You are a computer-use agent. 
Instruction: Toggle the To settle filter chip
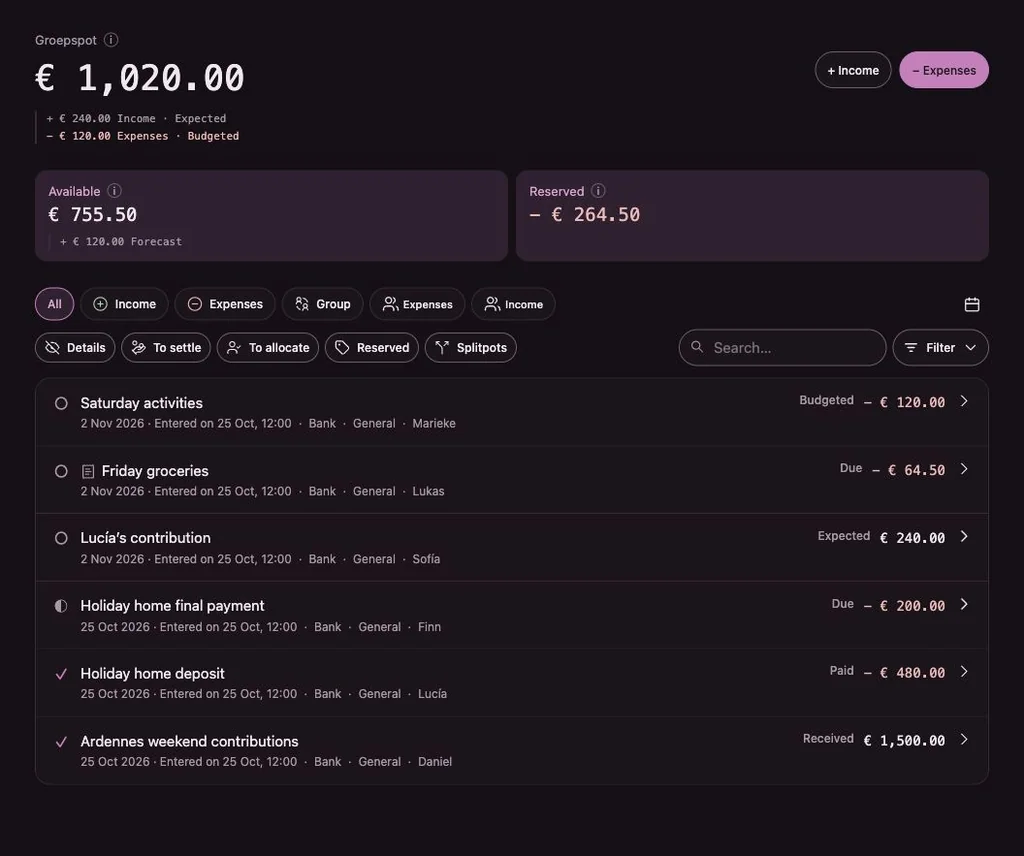tap(166, 347)
